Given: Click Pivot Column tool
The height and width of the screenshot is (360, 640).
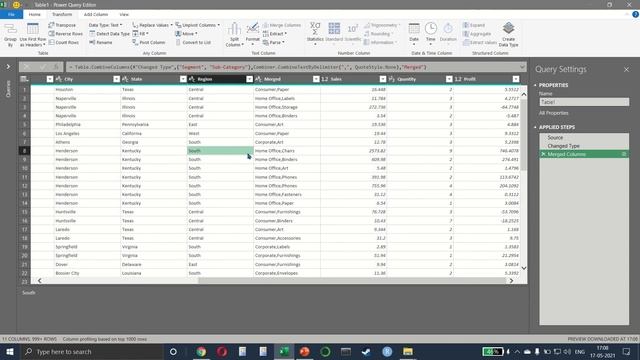Looking at the screenshot, I should point(149,42).
